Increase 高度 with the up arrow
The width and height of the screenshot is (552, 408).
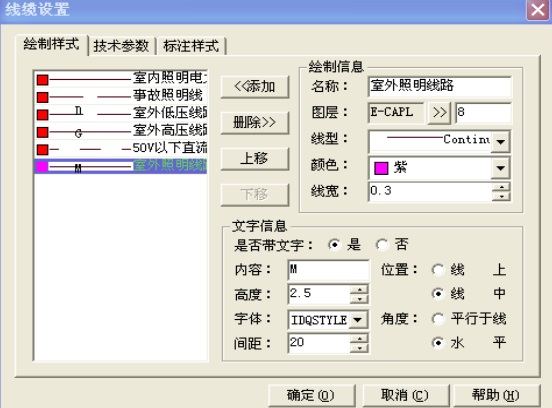(x=359, y=290)
